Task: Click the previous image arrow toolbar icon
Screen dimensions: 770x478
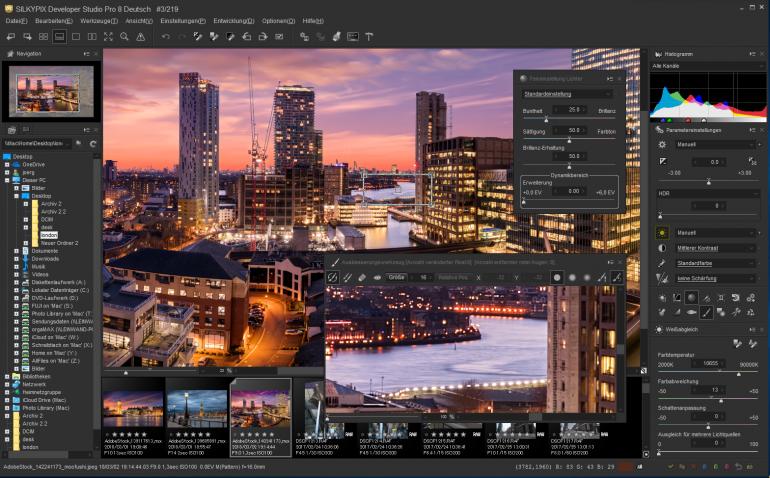Action: [x=11, y=37]
